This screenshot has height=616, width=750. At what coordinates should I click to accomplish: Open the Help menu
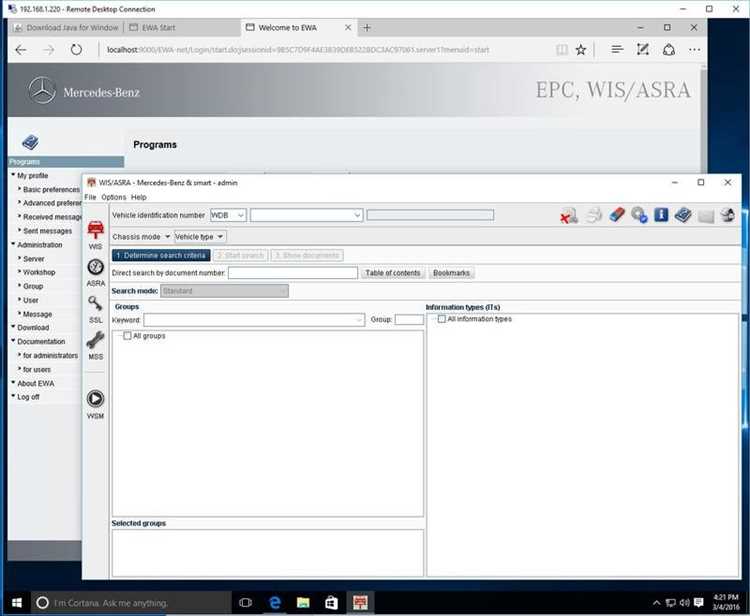(139, 197)
